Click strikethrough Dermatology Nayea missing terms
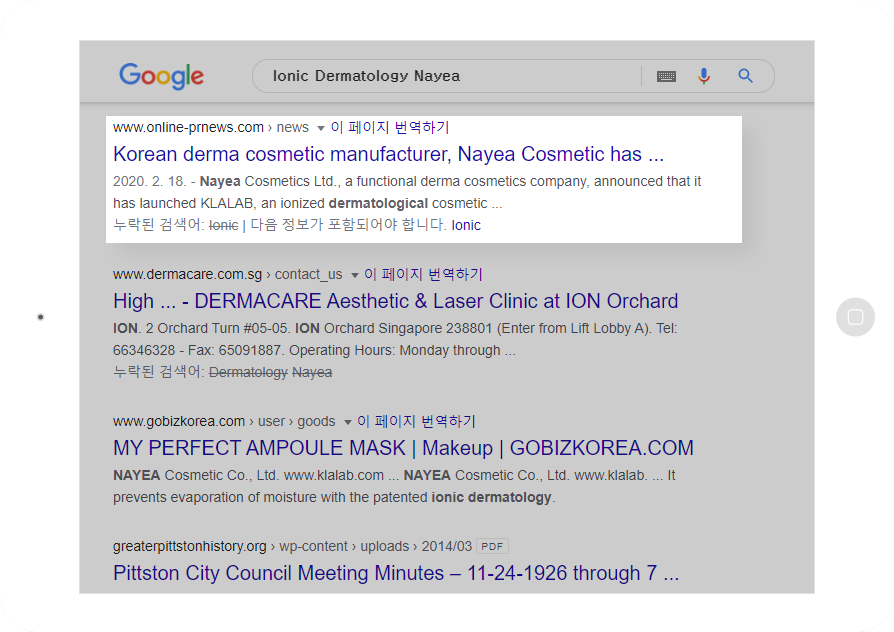The width and height of the screenshot is (894, 632). click(x=270, y=372)
